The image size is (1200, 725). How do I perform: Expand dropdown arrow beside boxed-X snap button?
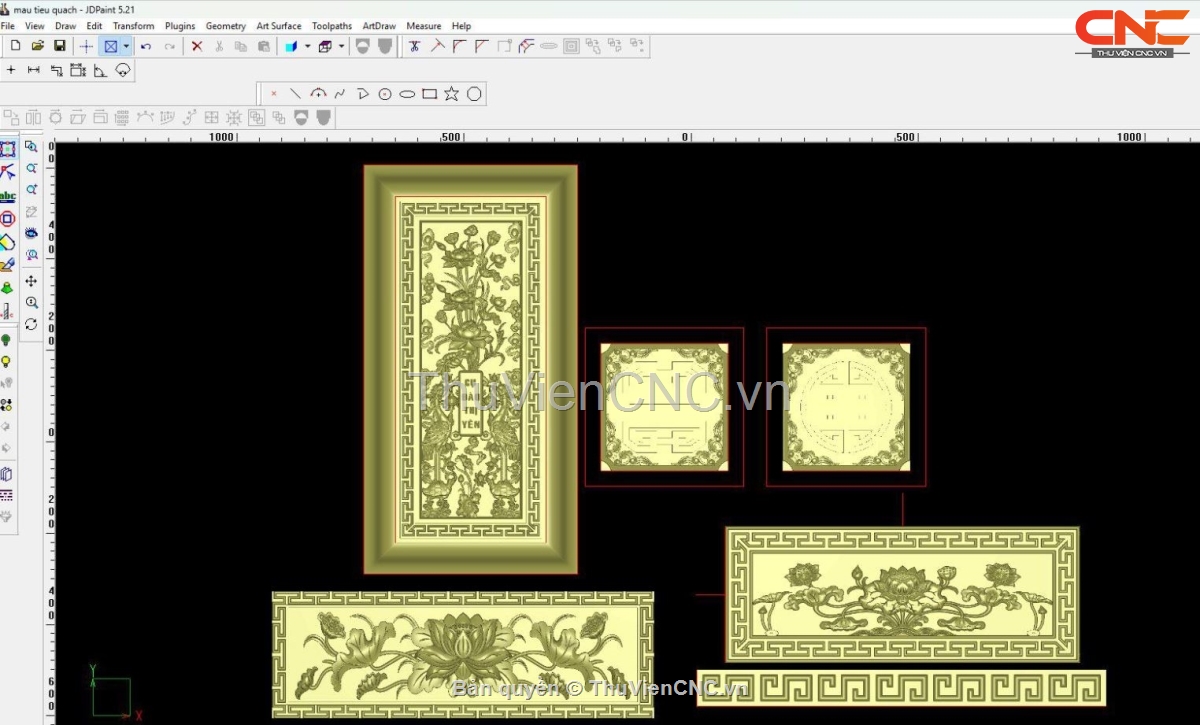pyautogui.click(x=126, y=46)
